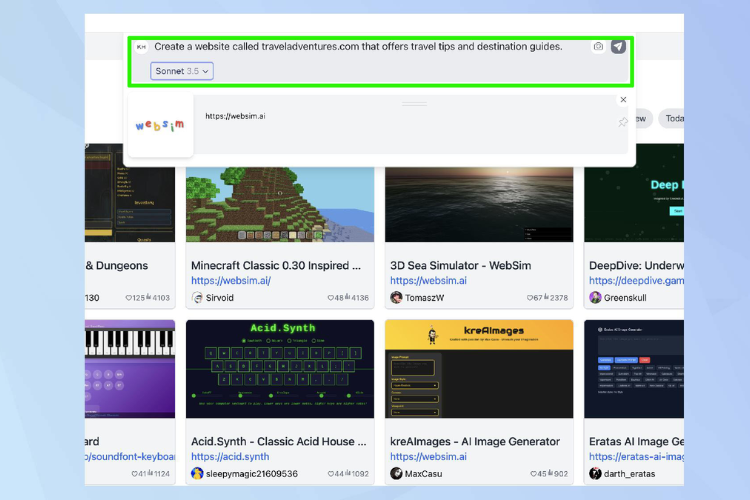Open the Eratas AI Image Generator thumbnail
The height and width of the screenshot is (500, 750).
pyautogui.click(x=634, y=369)
